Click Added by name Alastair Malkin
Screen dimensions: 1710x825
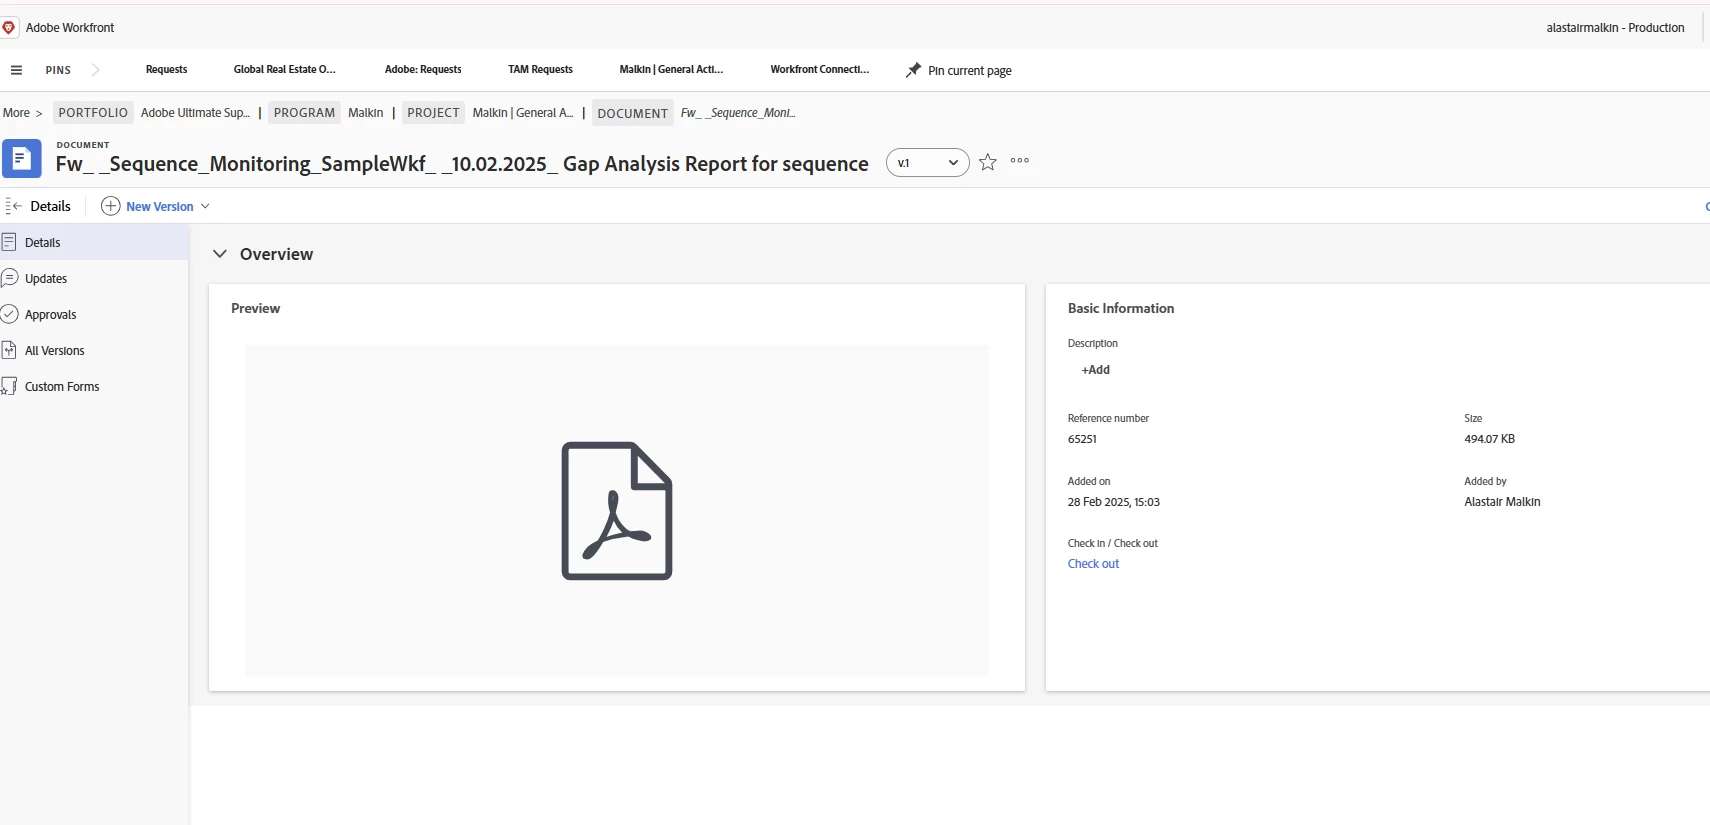1502,502
